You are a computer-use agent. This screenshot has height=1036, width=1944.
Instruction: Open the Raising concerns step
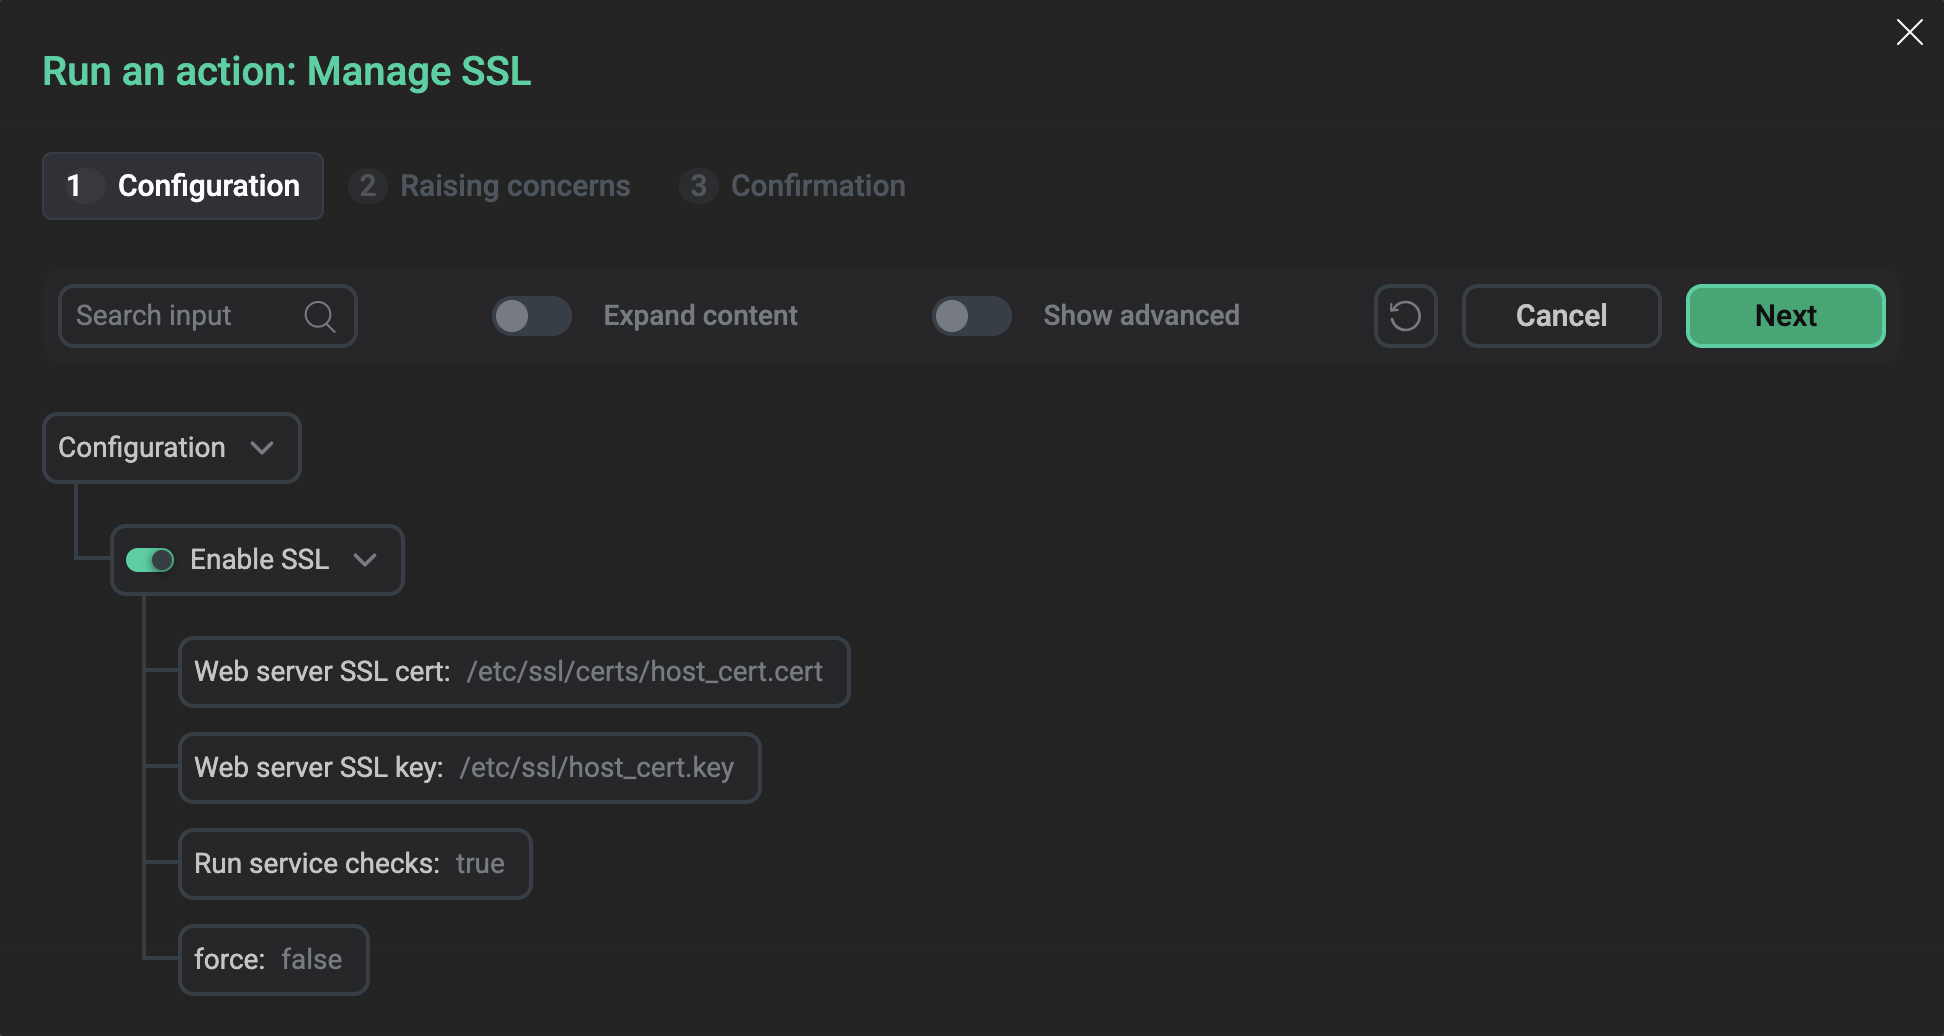pos(514,186)
